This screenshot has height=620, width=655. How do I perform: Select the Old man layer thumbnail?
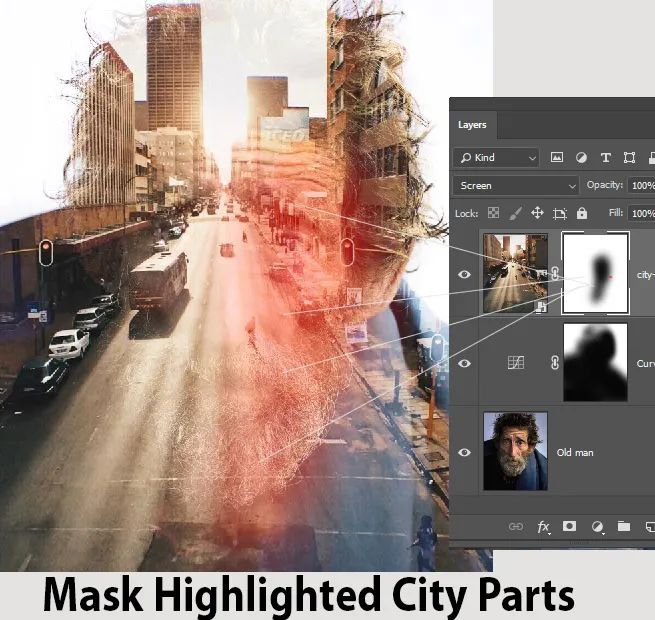[515, 451]
